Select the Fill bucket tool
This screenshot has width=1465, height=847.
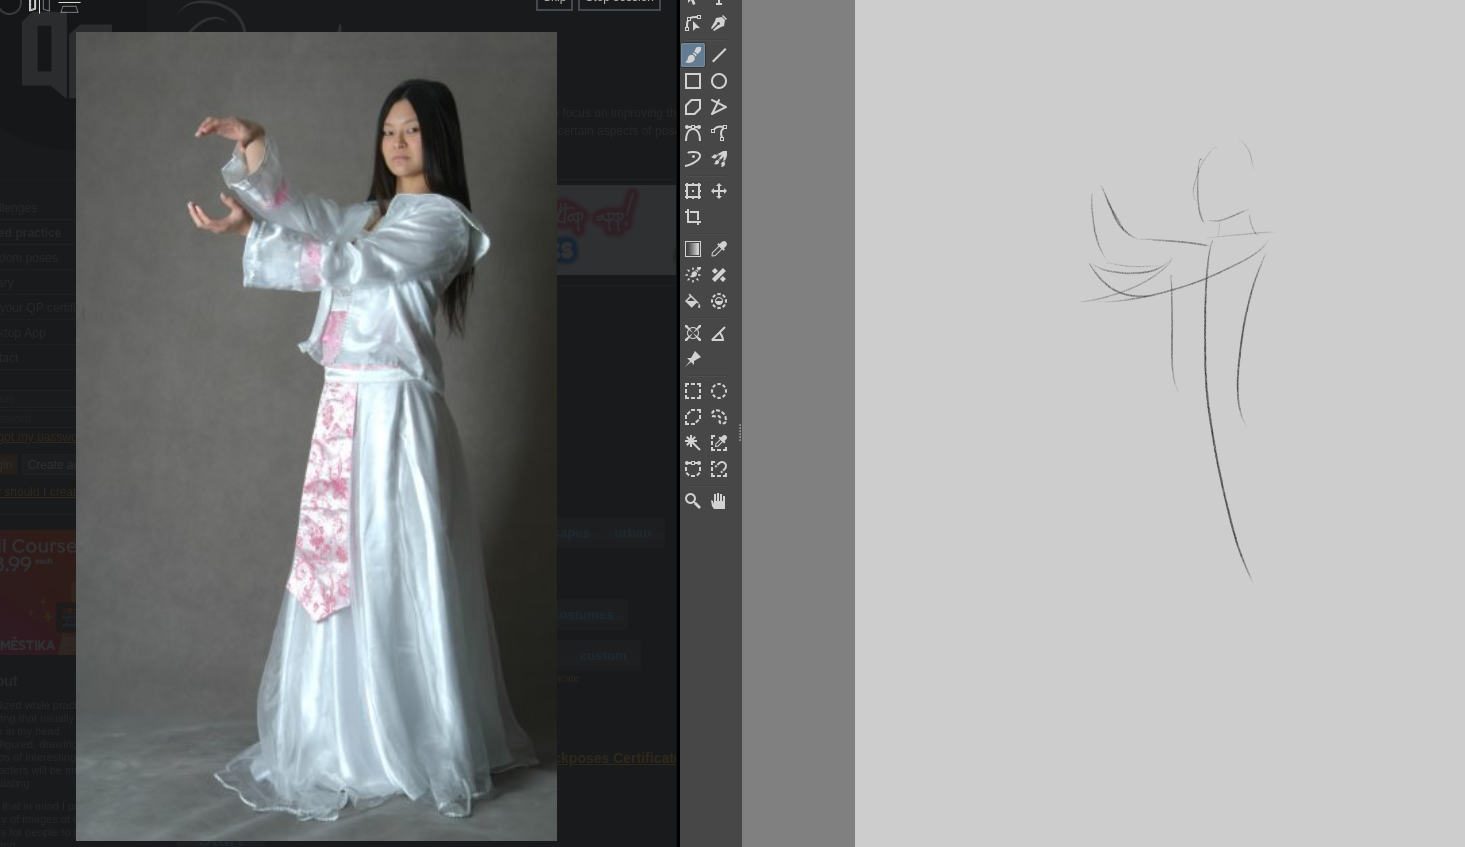tap(693, 301)
